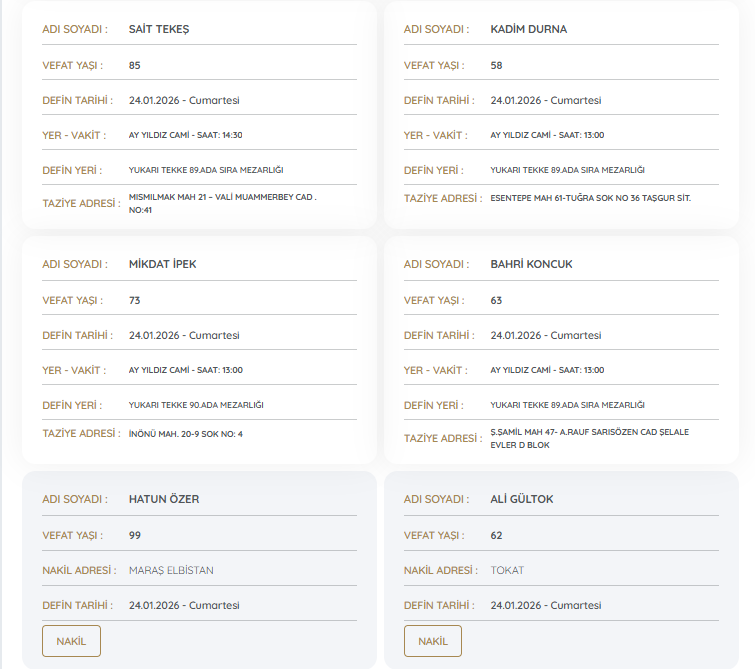Click on the name BAHRİ KONCUK
Screen dimensions: 755x669
[x=531, y=264]
